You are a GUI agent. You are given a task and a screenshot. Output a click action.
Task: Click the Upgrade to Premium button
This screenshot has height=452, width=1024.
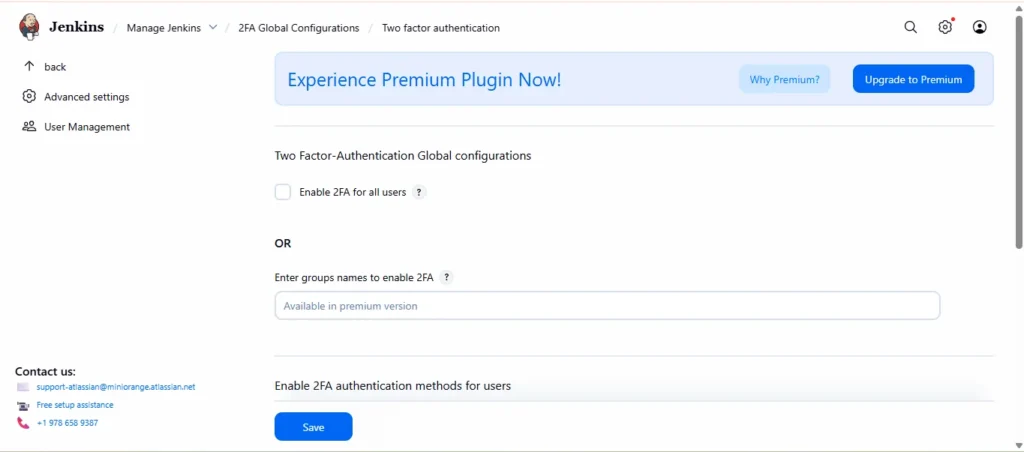913,79
